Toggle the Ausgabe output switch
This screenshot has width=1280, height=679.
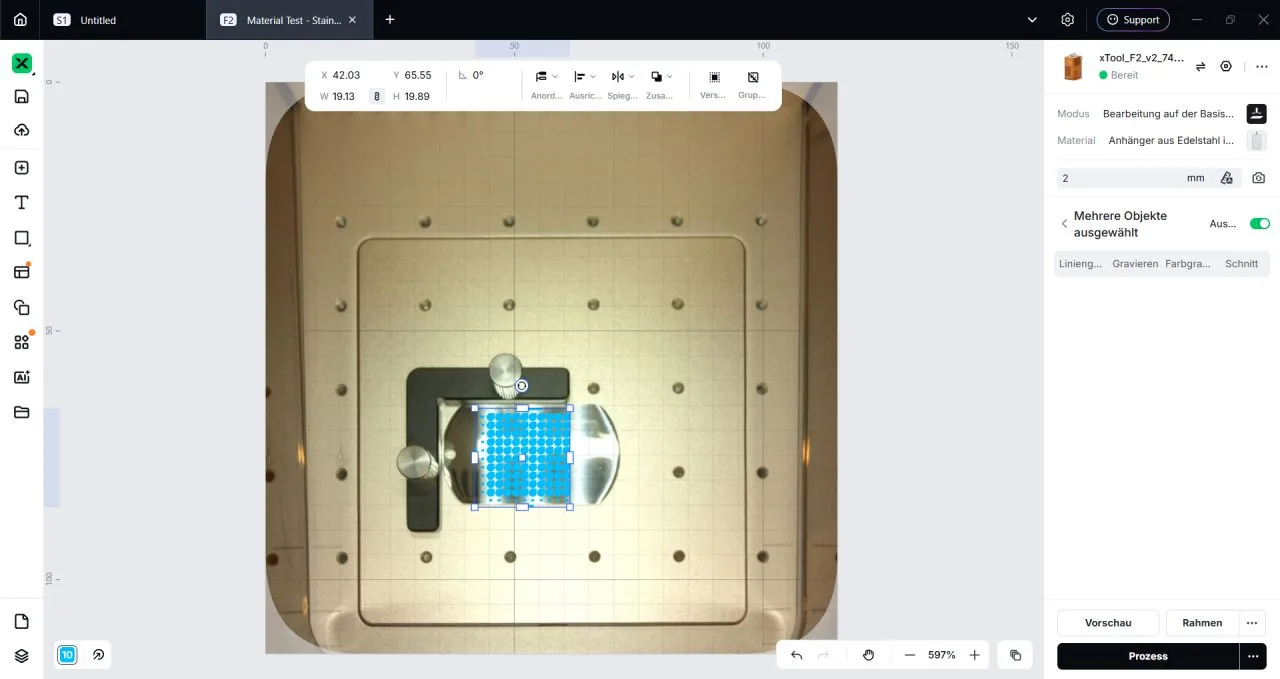(1260, 224)
